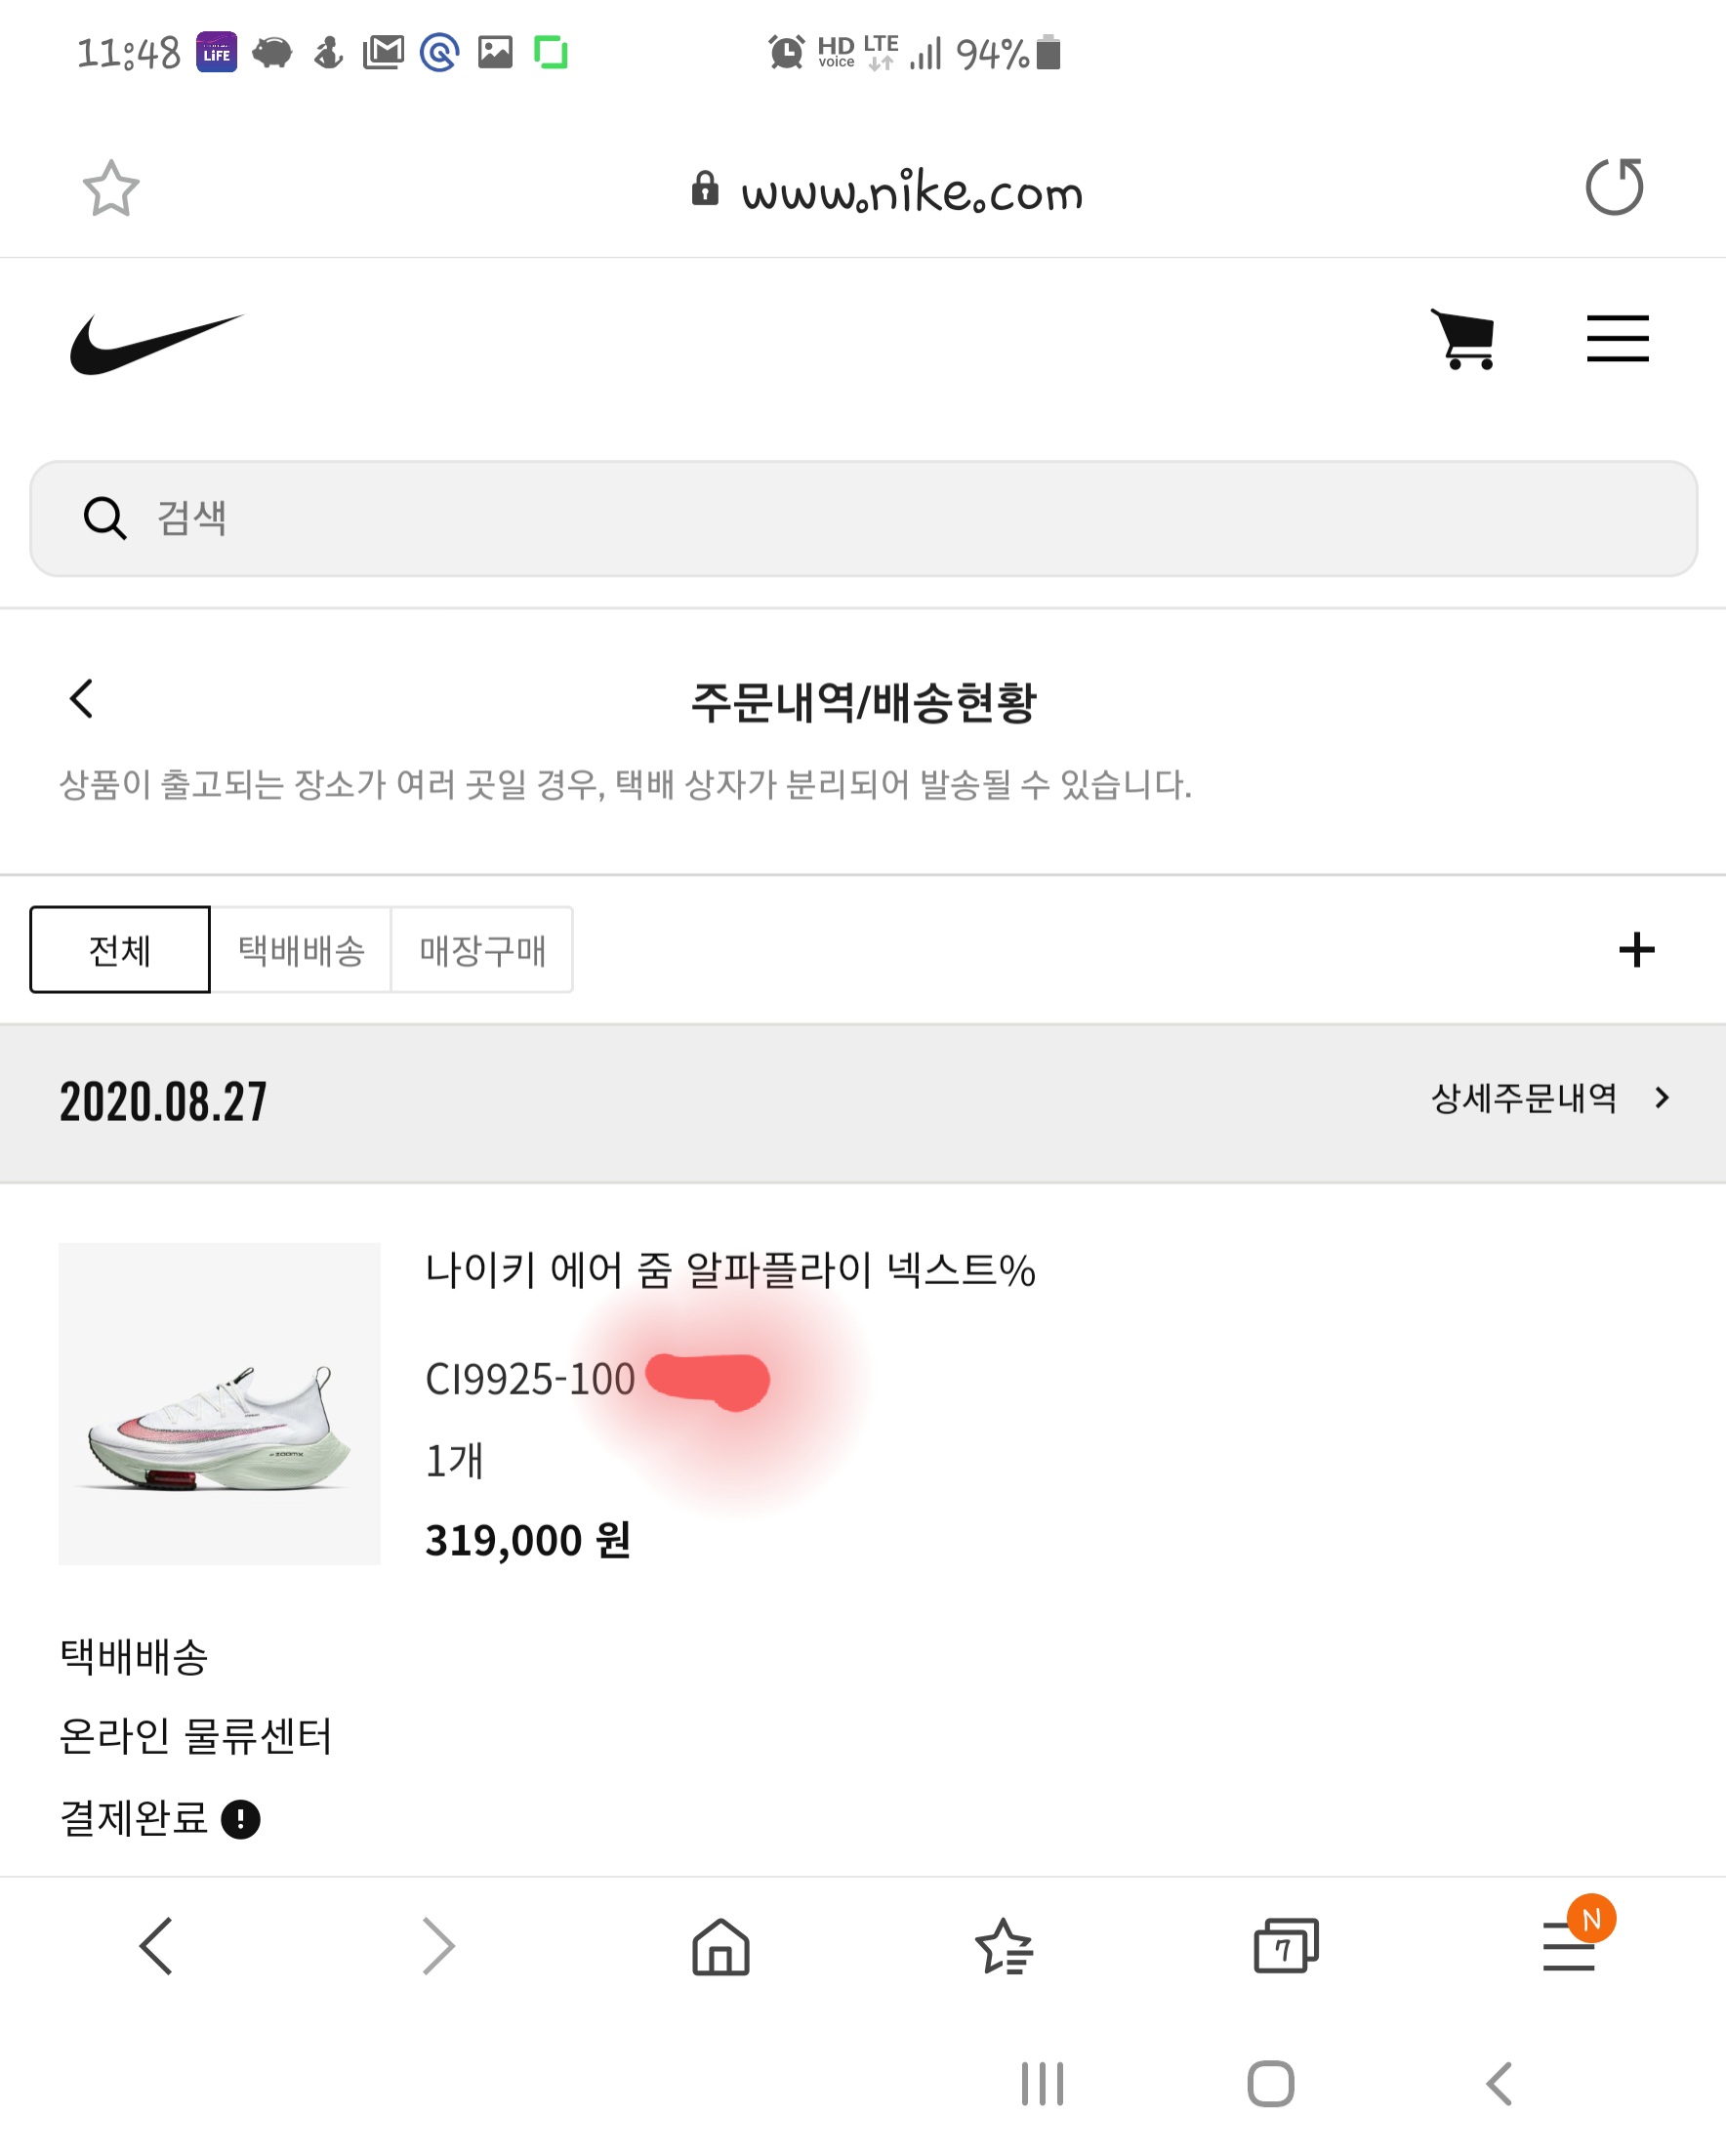Screen dimensions: 1726x2156
Task: Tap the 나이키 에어 줌 알파플라이 넥스트% title
Action: [730, 1270]
